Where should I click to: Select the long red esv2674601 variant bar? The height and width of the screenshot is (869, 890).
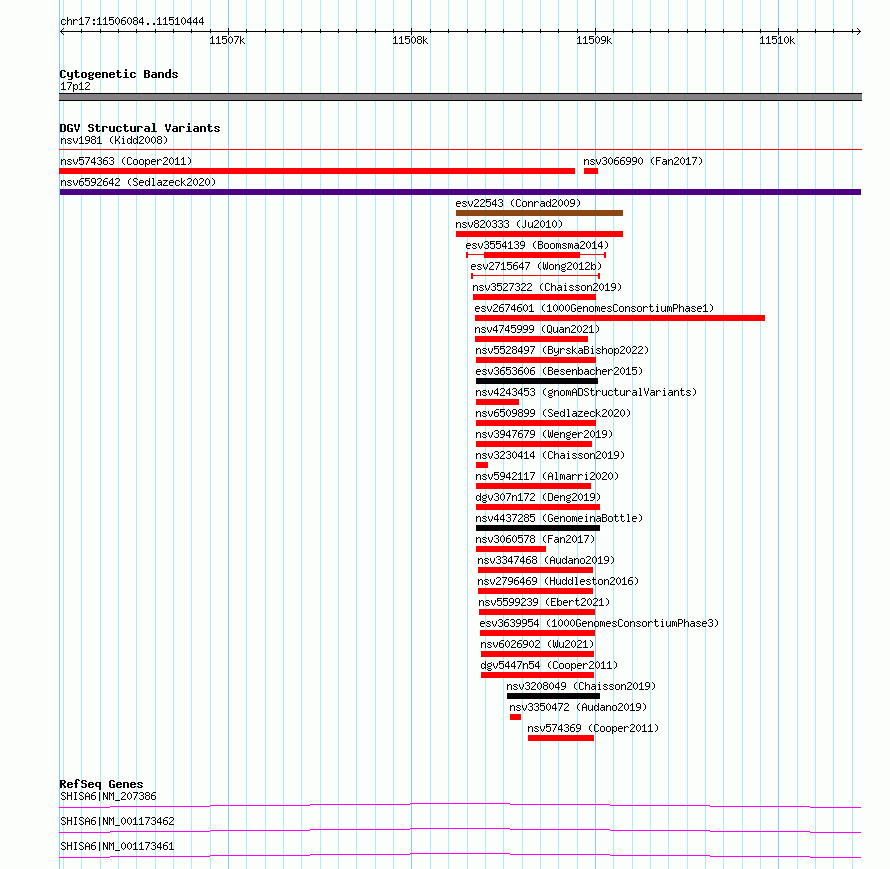pos(620,318)
